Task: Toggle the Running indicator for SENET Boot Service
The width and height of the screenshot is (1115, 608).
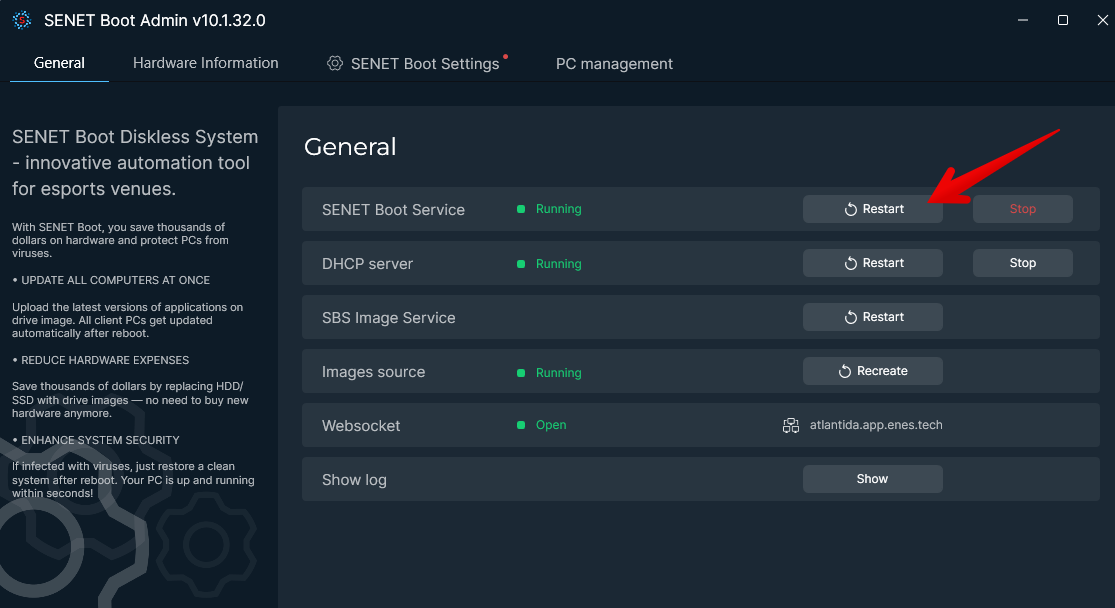Action: [521, 209]
